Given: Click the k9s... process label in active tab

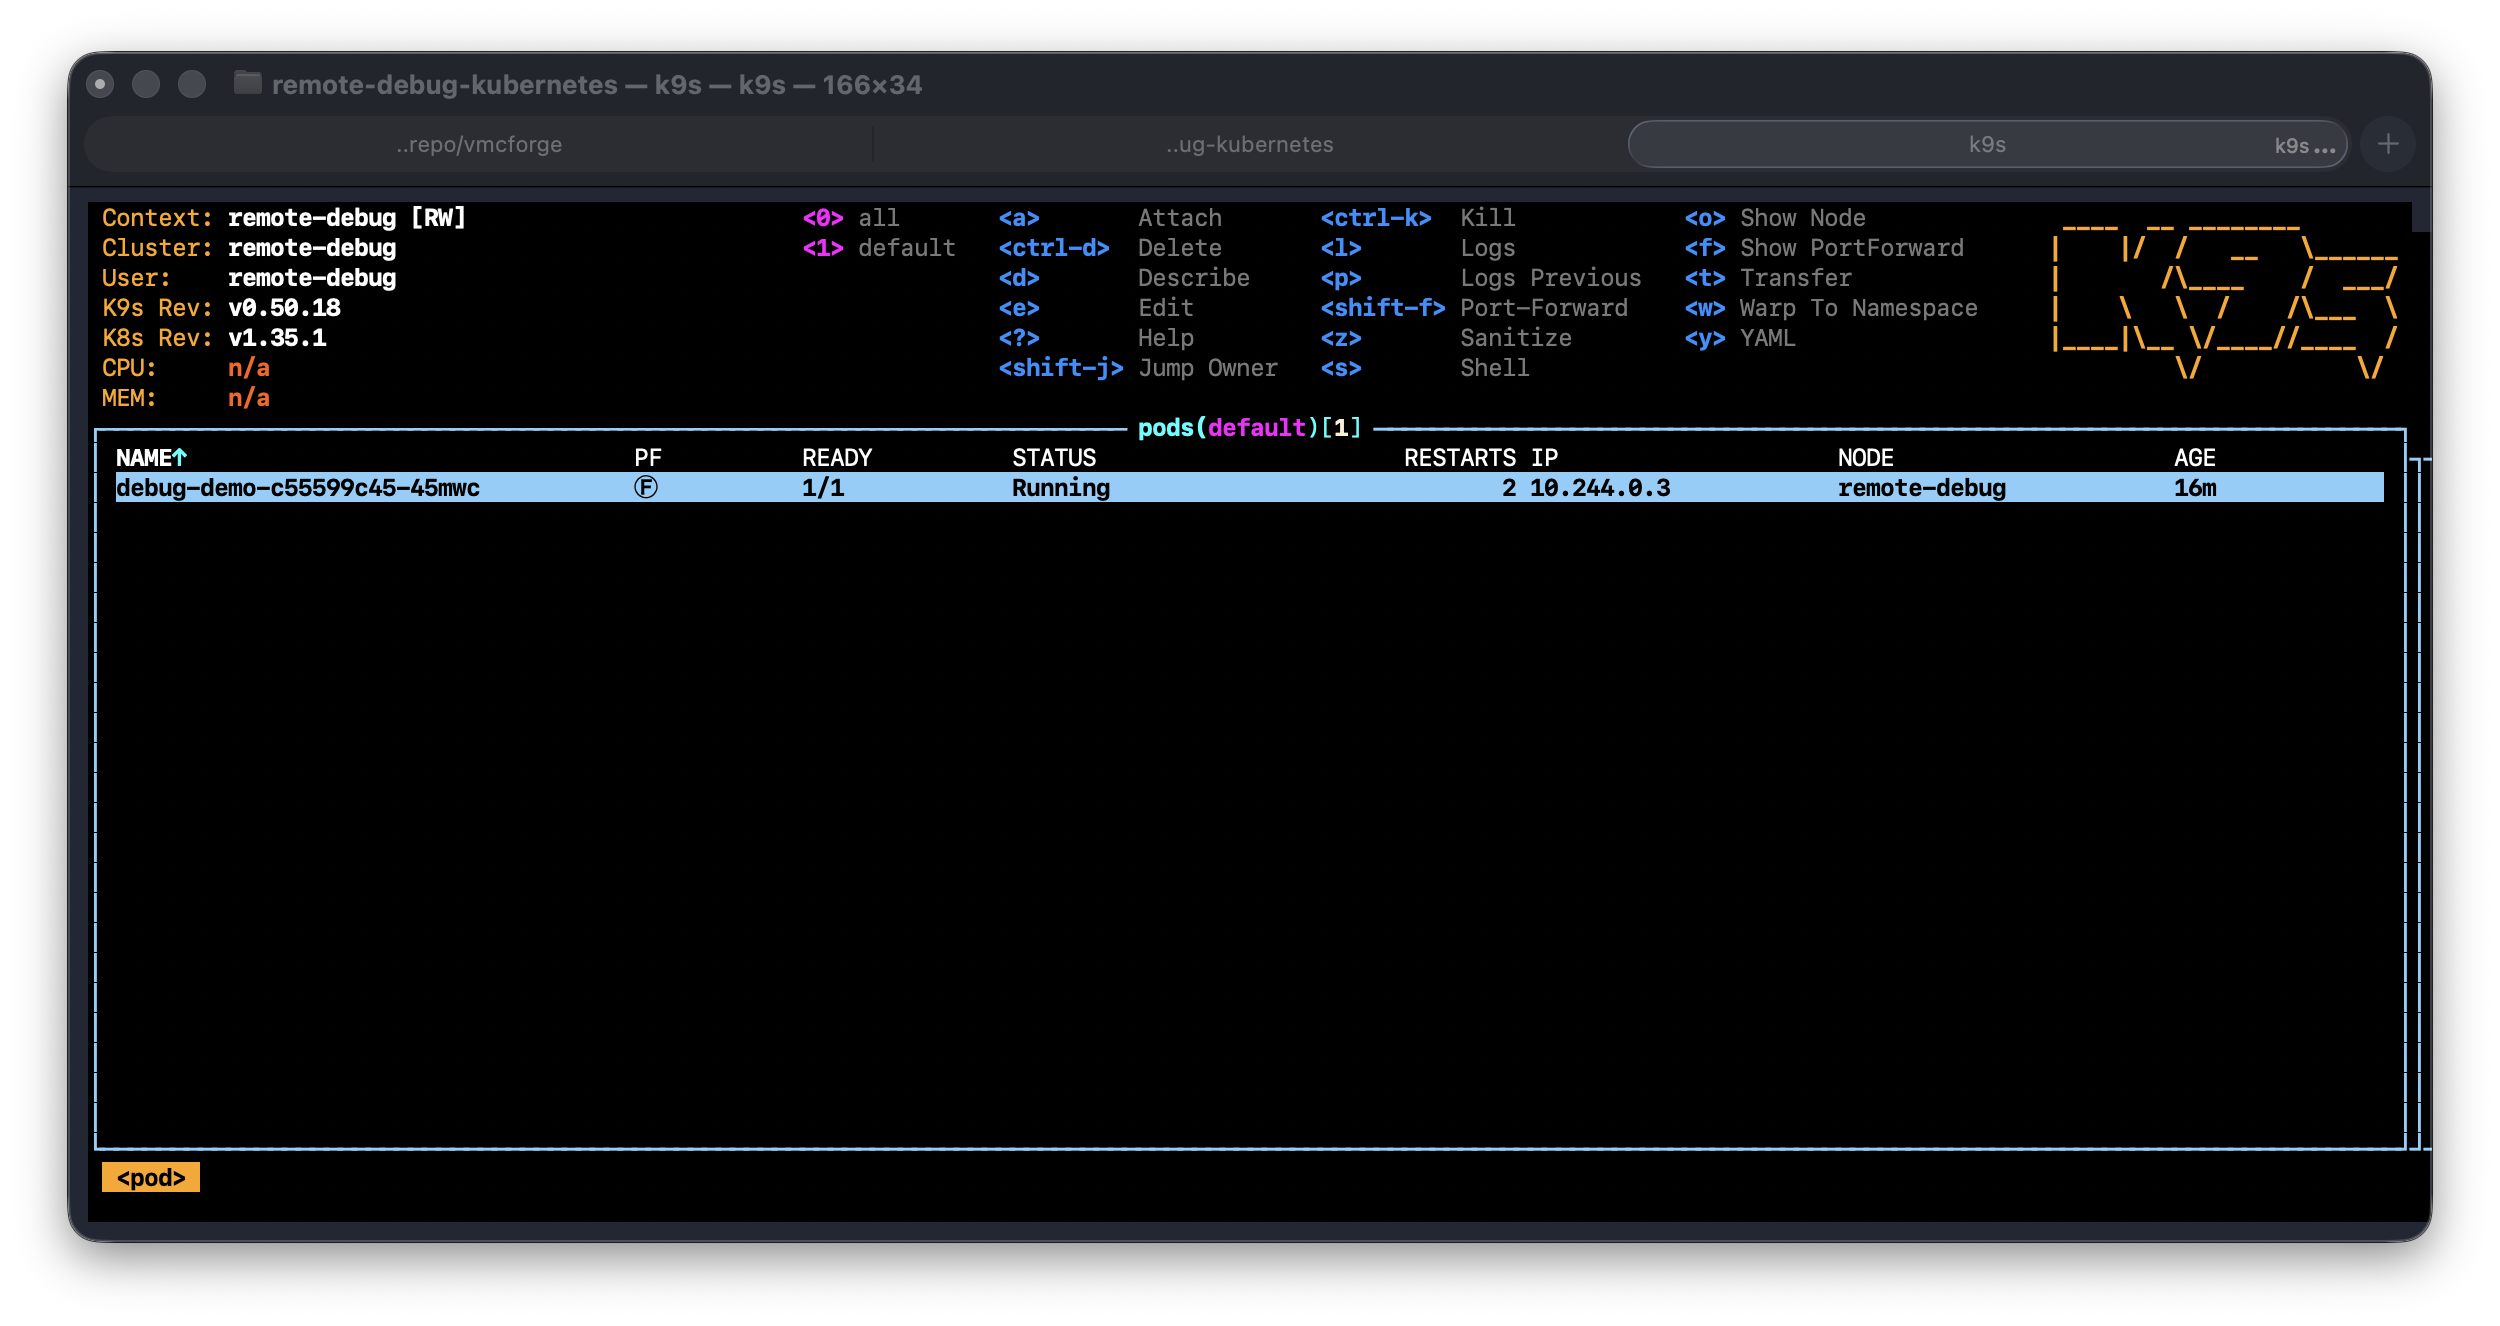Looking at the screenshot, I should [2305, 146].
